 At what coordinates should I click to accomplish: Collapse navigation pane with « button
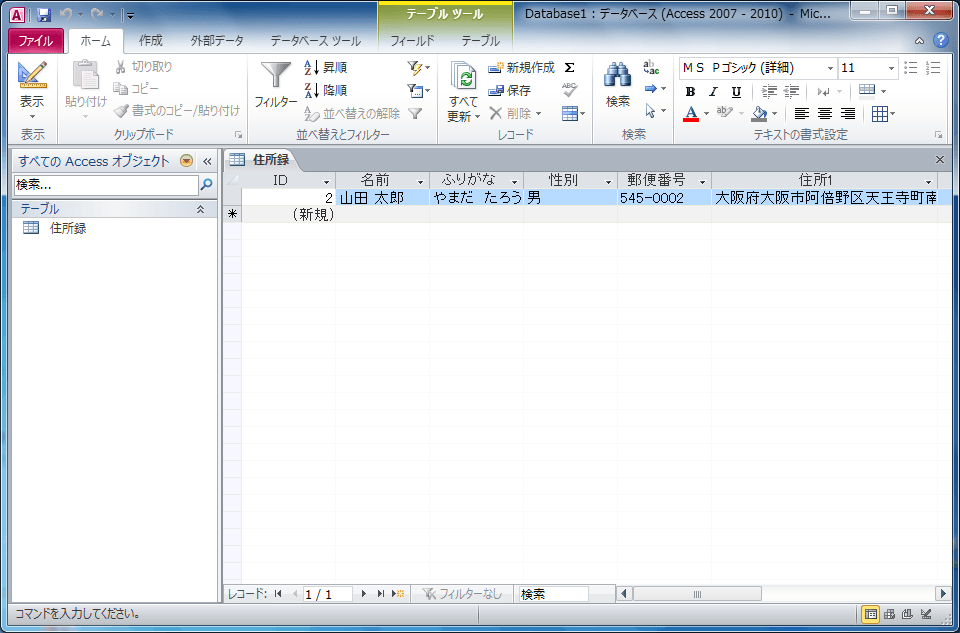coord(207,161)
